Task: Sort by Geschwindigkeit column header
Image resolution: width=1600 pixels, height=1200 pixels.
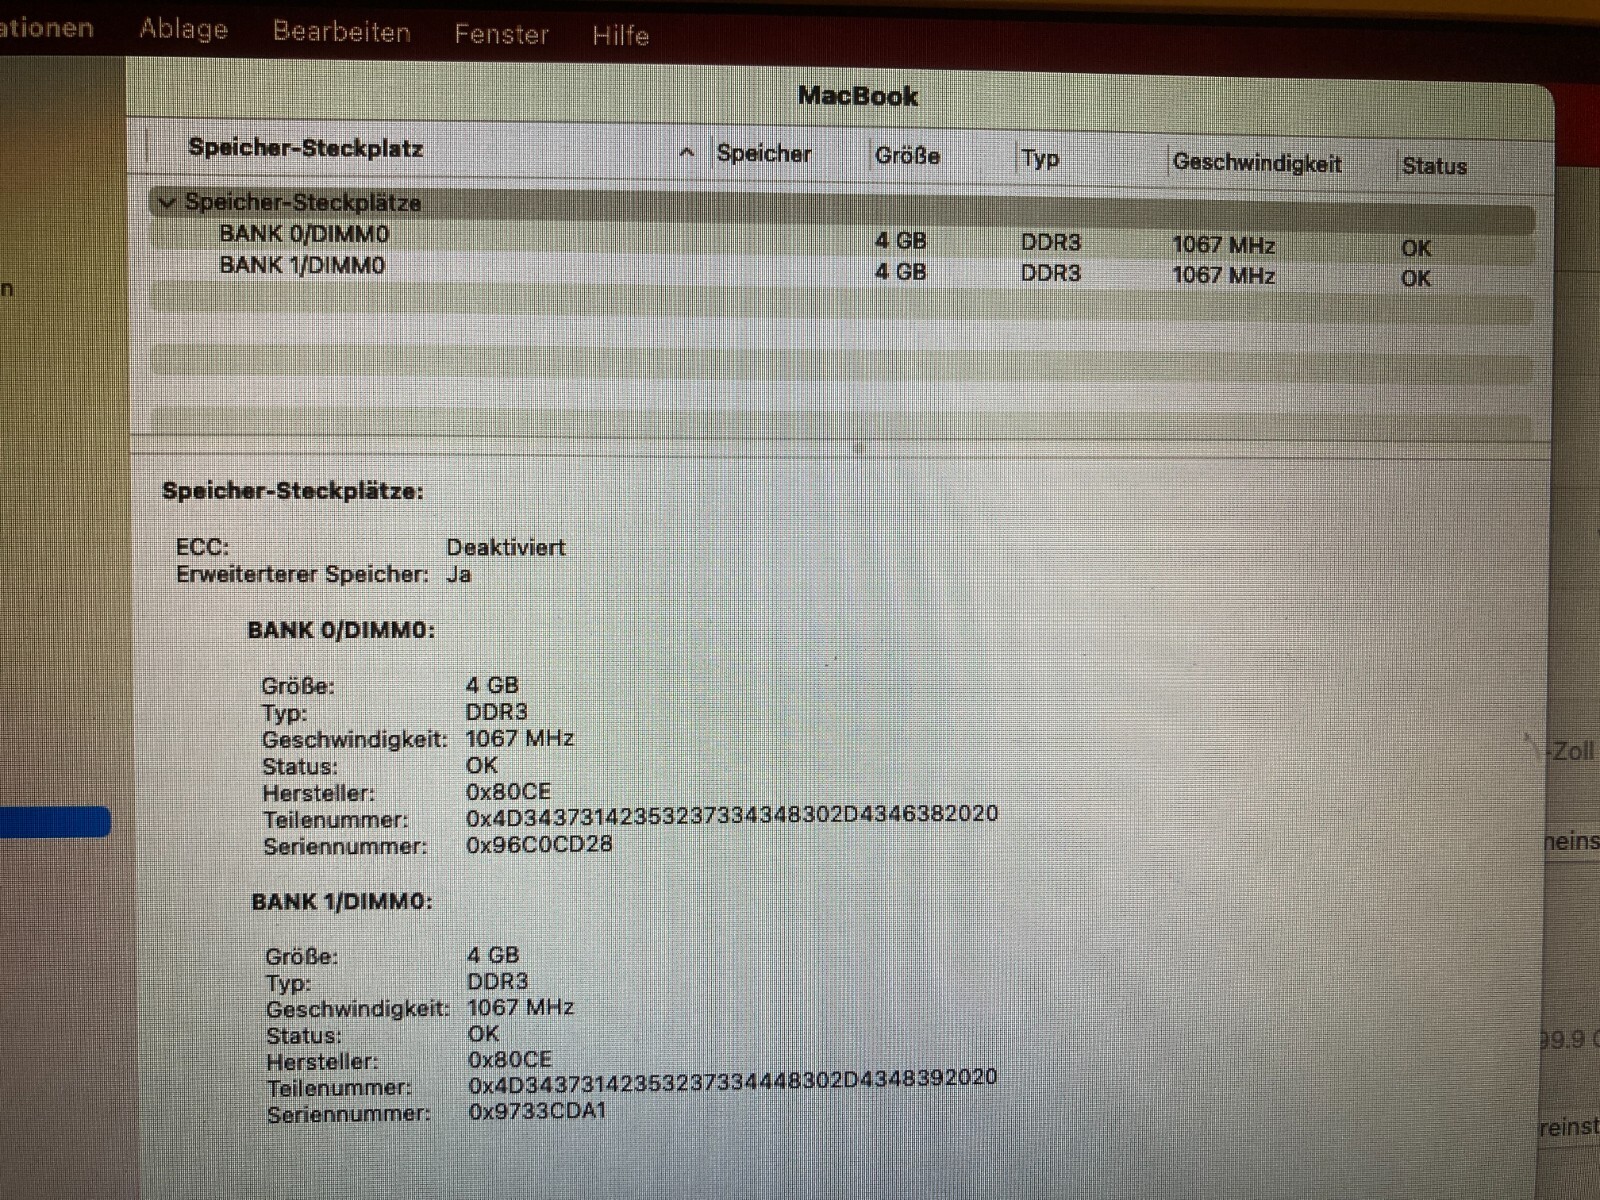Action: click(1257, 162)
